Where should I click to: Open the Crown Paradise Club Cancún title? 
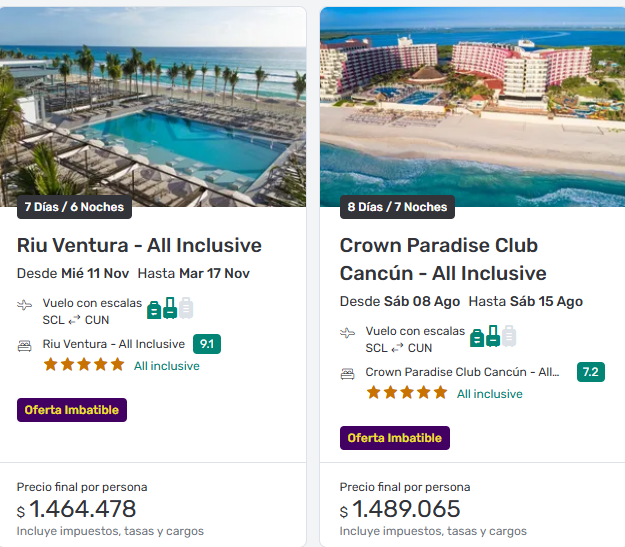click(x=443, y=259)
